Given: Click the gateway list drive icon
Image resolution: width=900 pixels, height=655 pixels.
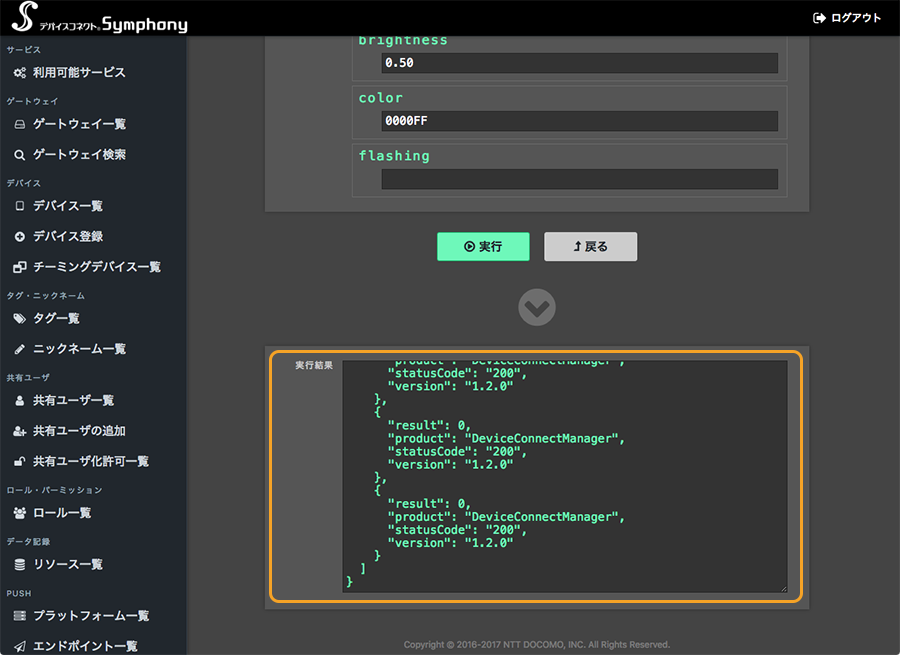Looking at the screenshot, I should click(20, 124).
